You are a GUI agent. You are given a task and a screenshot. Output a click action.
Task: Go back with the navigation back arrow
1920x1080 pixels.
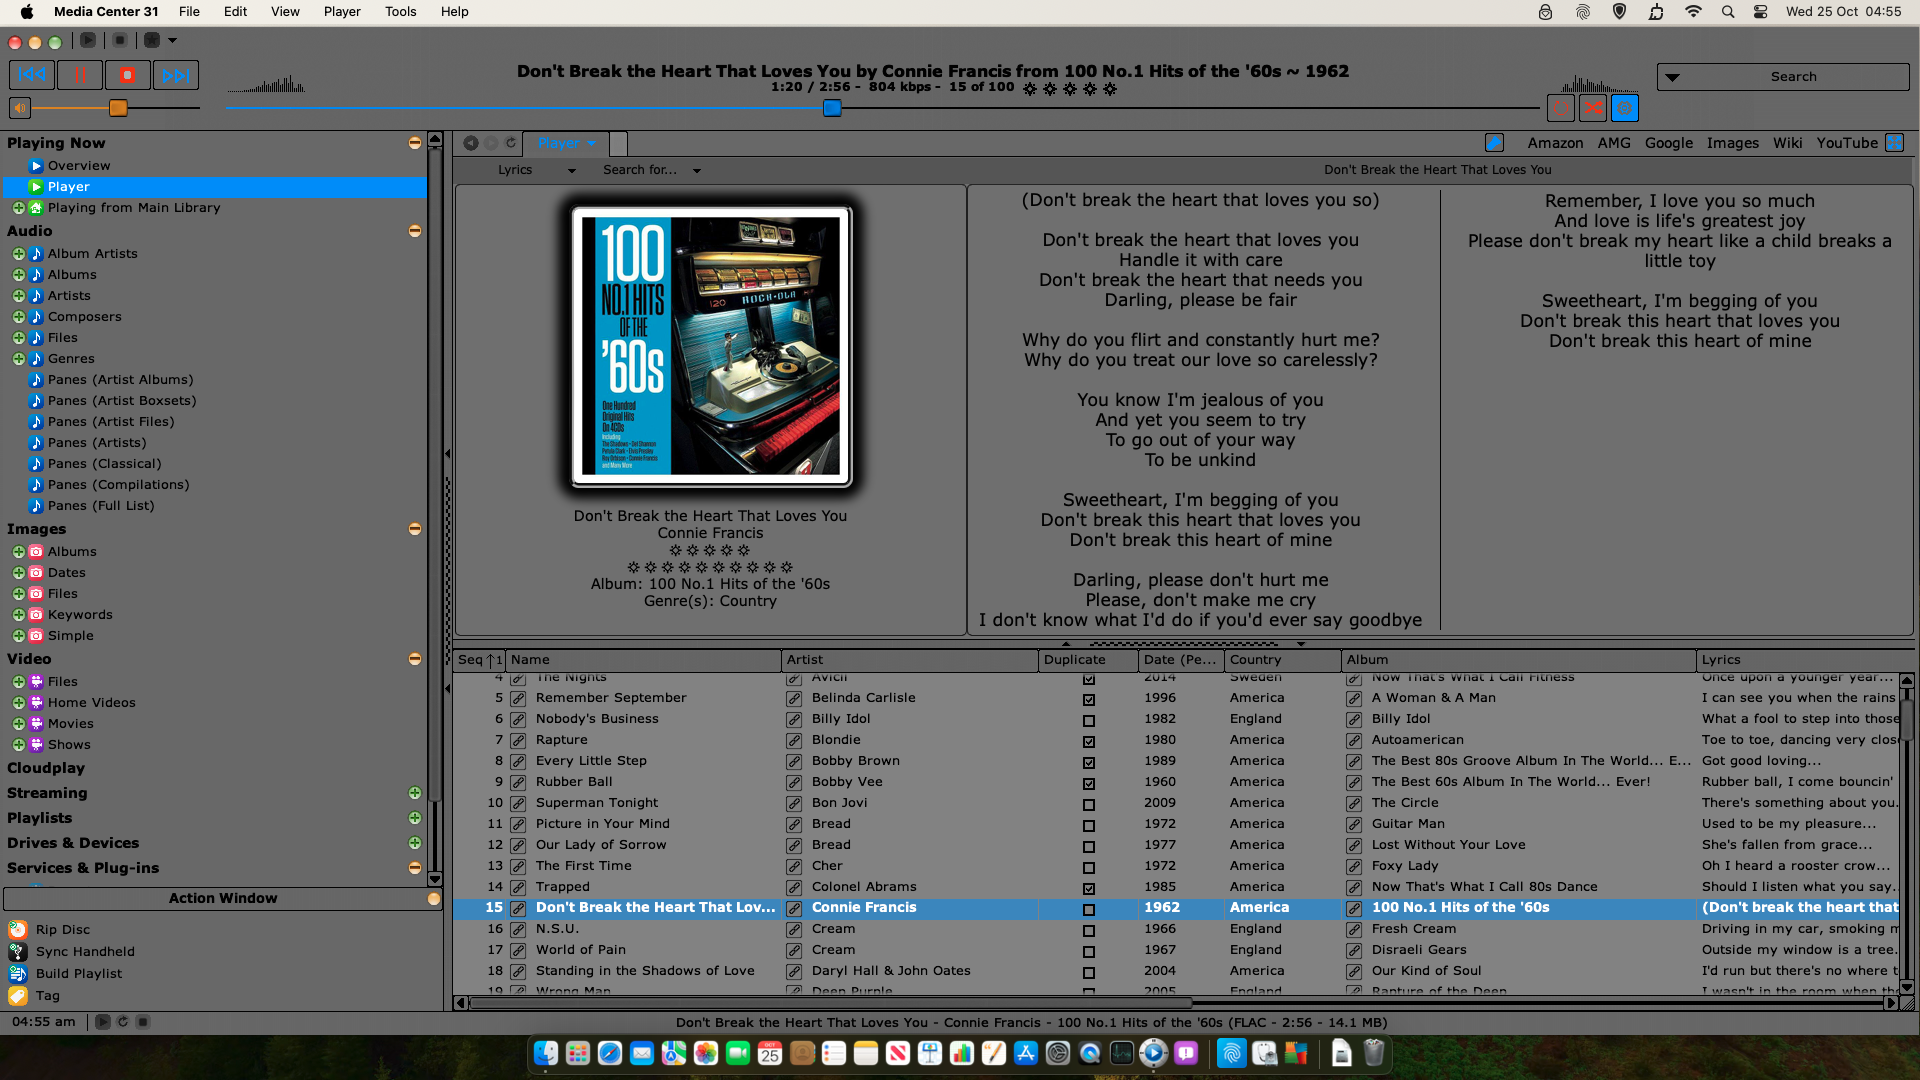(x=470, y=143)
